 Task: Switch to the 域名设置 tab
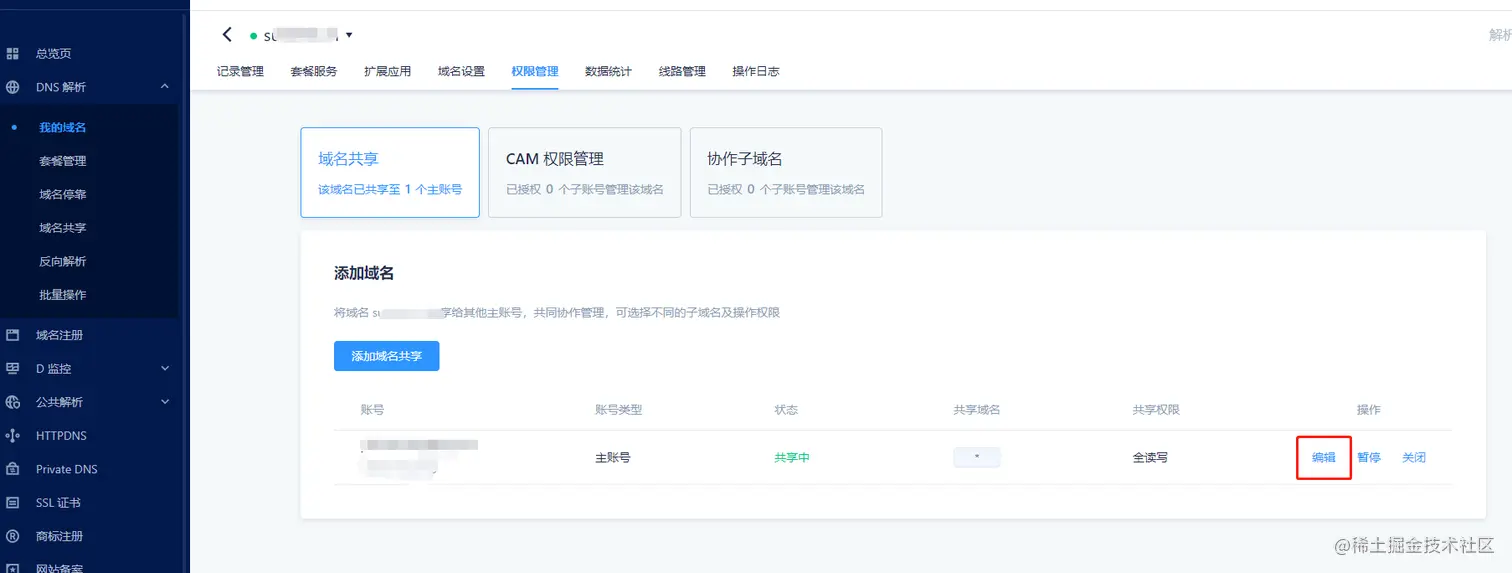[x=461, y=72]
